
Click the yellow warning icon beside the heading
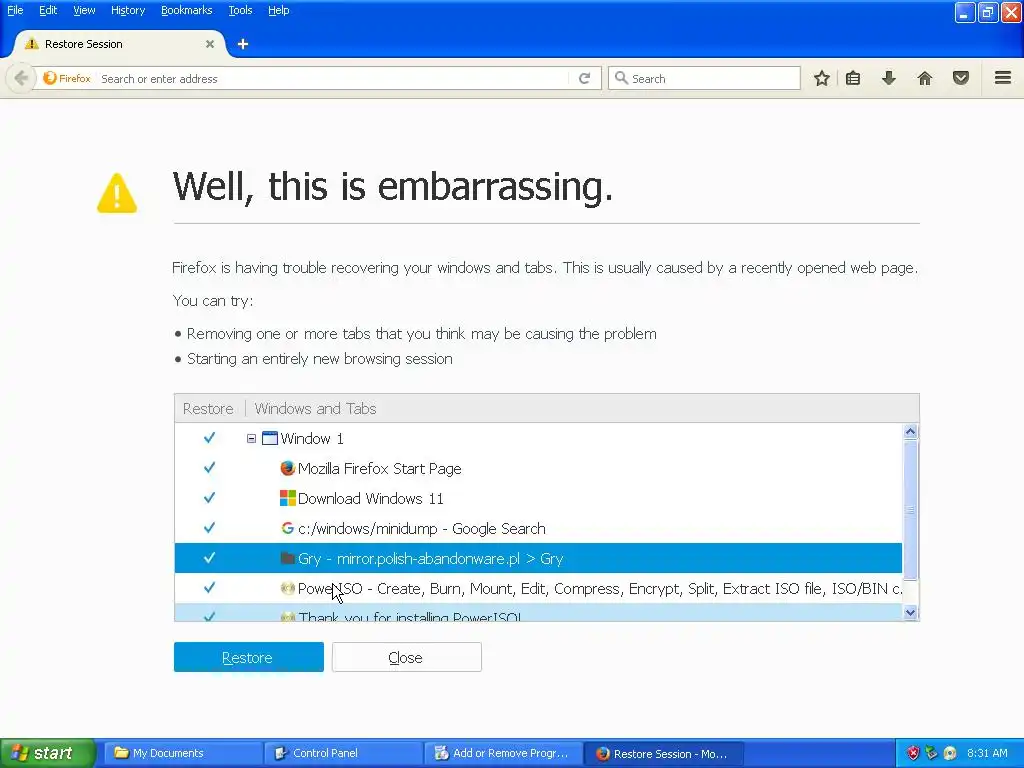[x=117, y=193]
